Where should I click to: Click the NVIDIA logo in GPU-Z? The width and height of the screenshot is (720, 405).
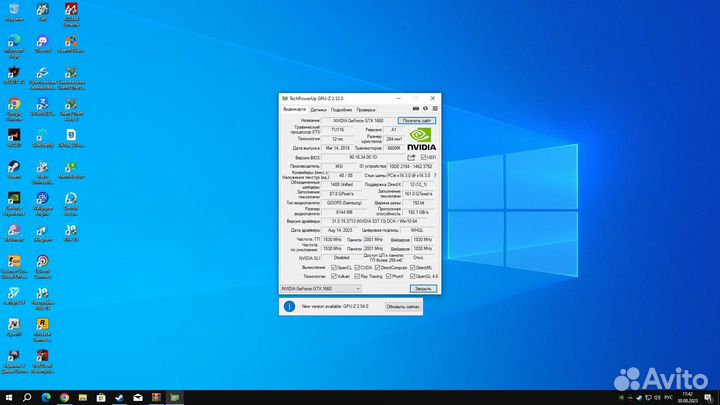click(x=421, y=139)
